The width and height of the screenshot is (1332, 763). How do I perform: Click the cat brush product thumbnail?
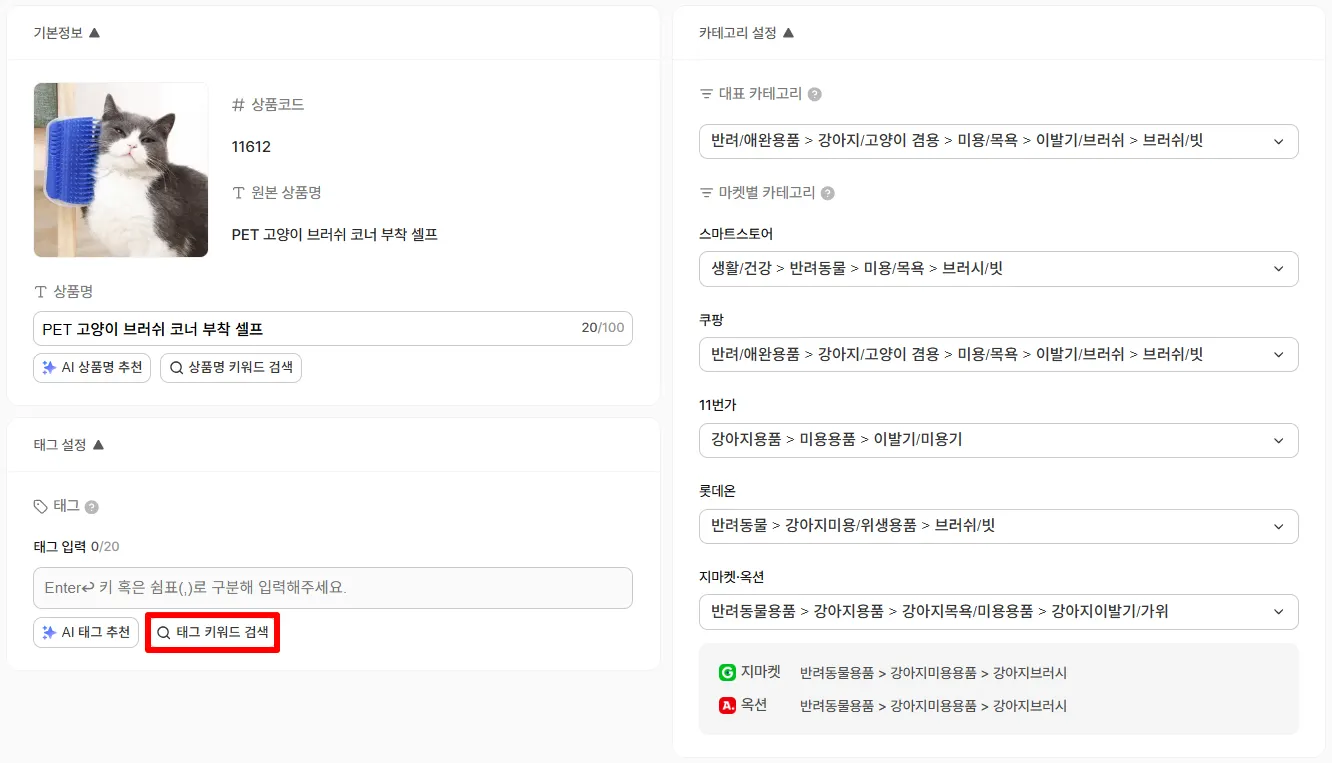pos(121,170)
